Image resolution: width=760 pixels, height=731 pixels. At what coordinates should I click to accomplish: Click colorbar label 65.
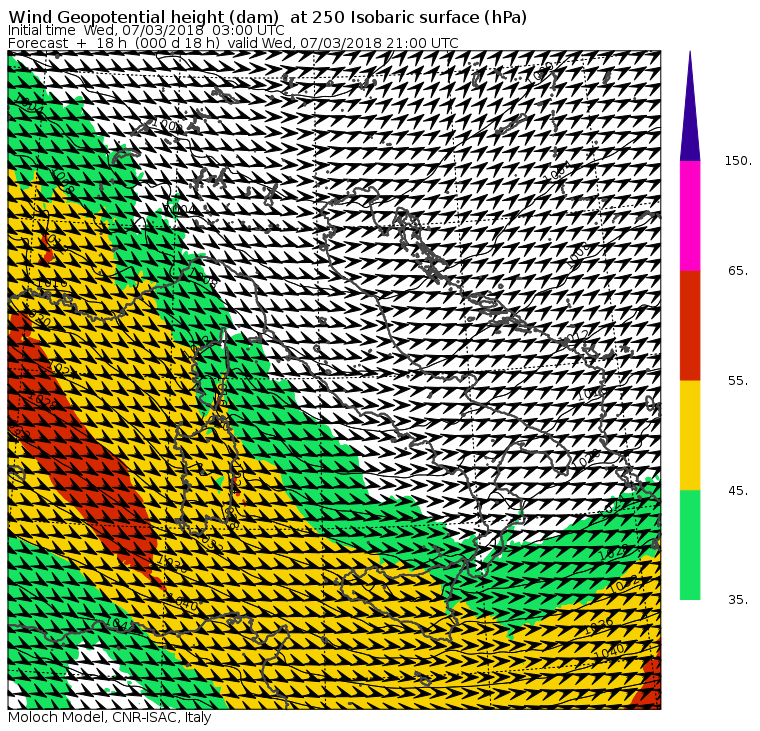tap(738, 271)
